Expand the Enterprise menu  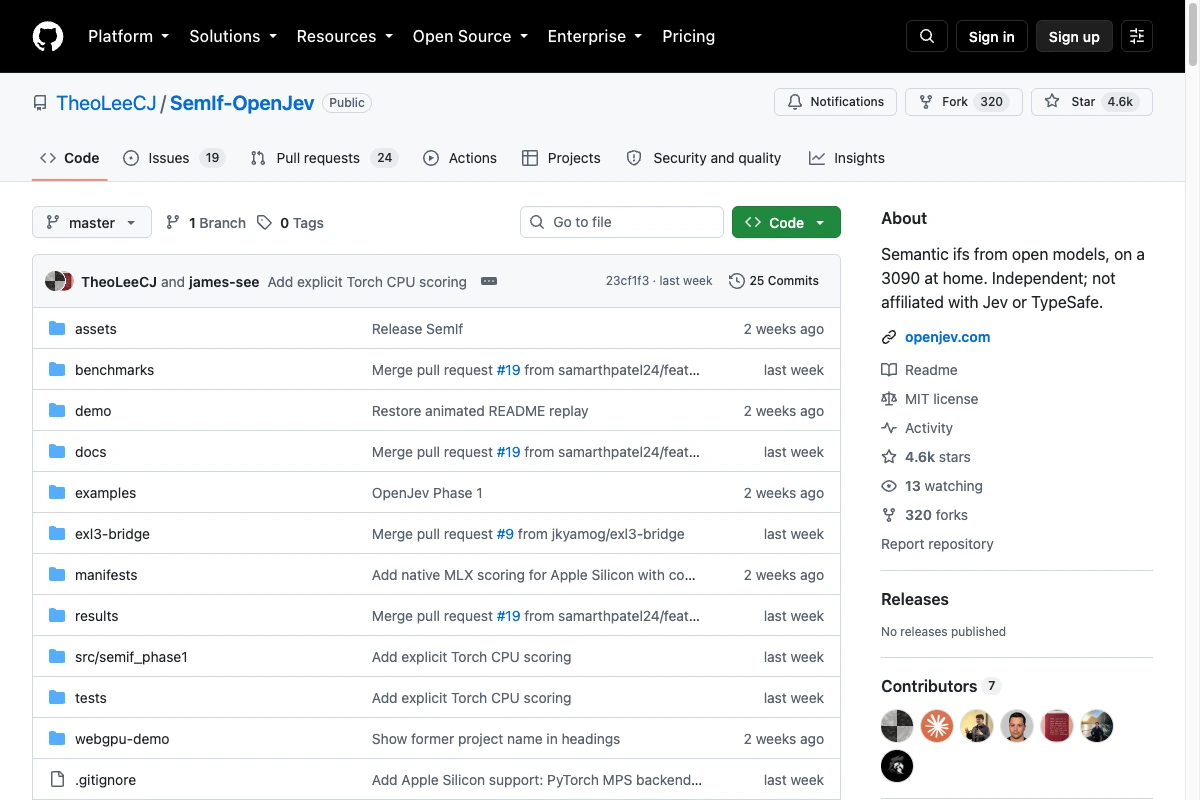(595, 36)
